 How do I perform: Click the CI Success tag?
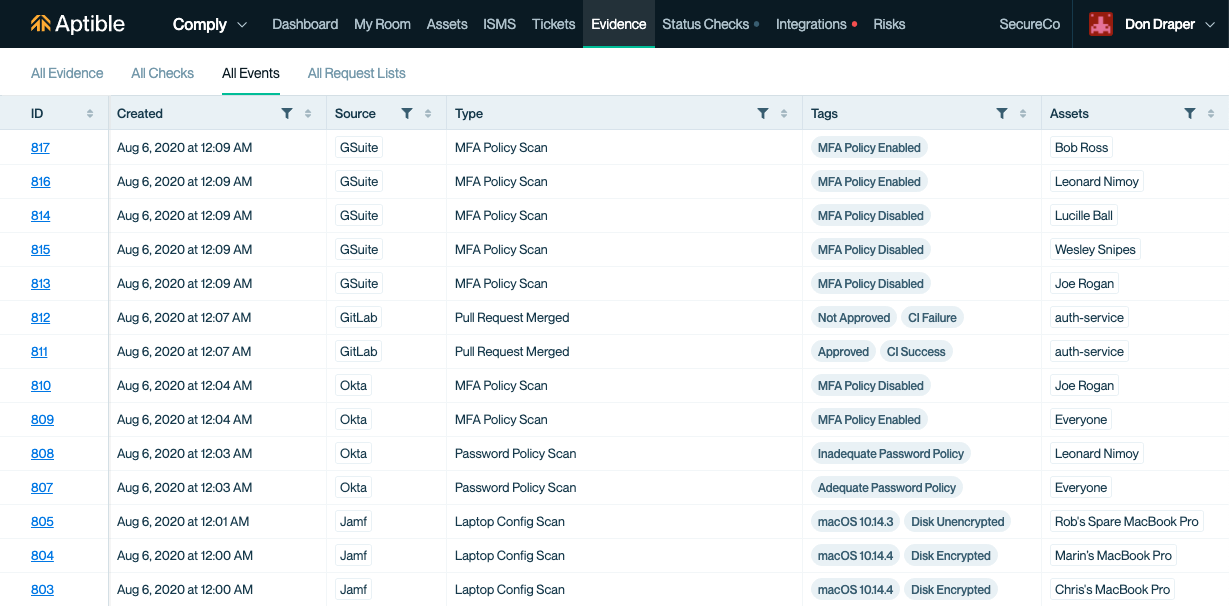(916, 352)
